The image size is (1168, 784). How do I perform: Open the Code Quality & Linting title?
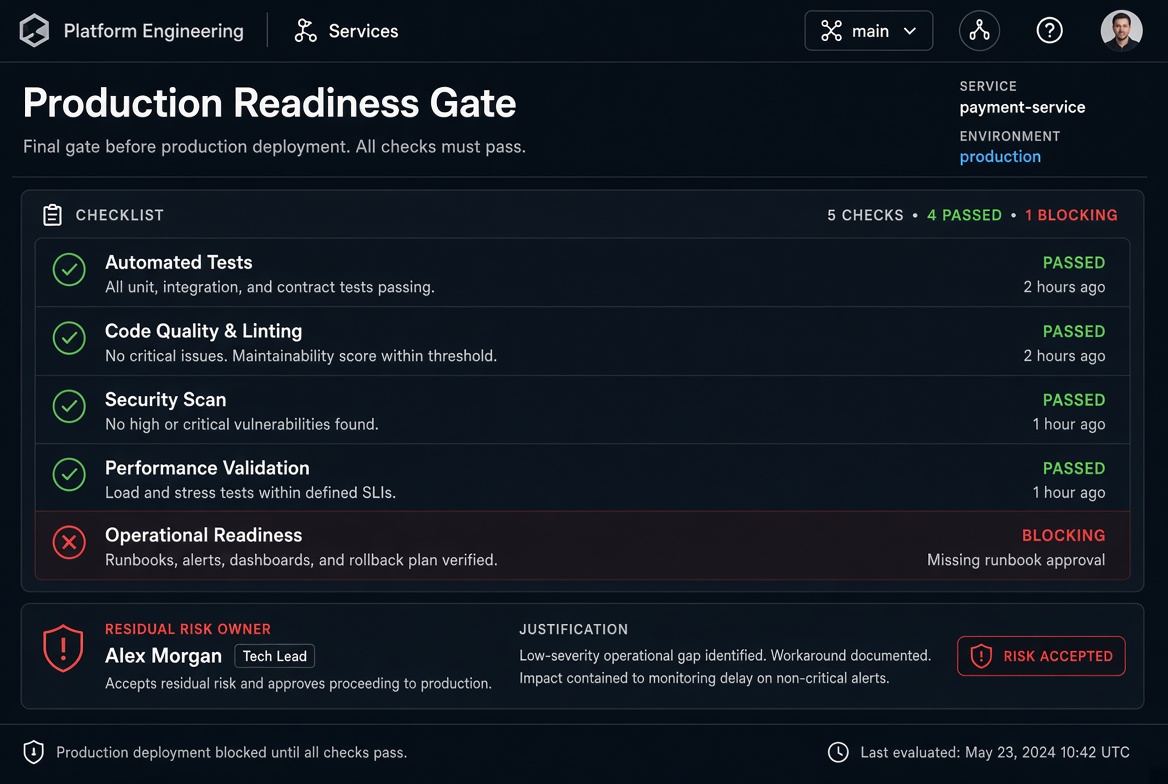click(x=203, y=331)
